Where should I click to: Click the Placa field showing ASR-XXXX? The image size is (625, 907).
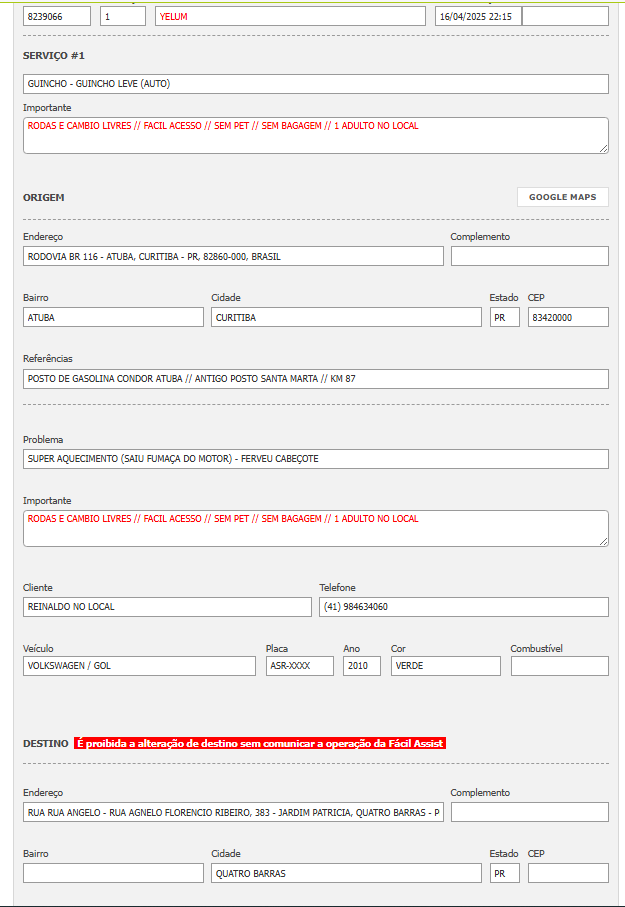[x=299, y=666]
